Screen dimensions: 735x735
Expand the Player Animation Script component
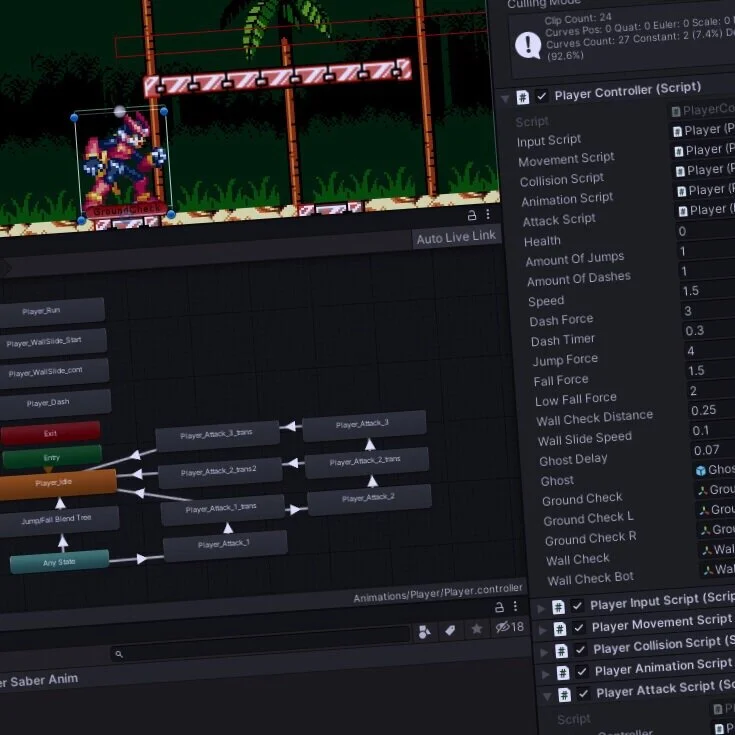point(545,675)
